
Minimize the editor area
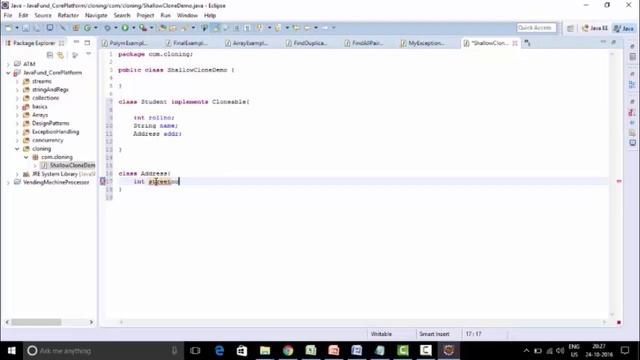click(x=603, y=42)
